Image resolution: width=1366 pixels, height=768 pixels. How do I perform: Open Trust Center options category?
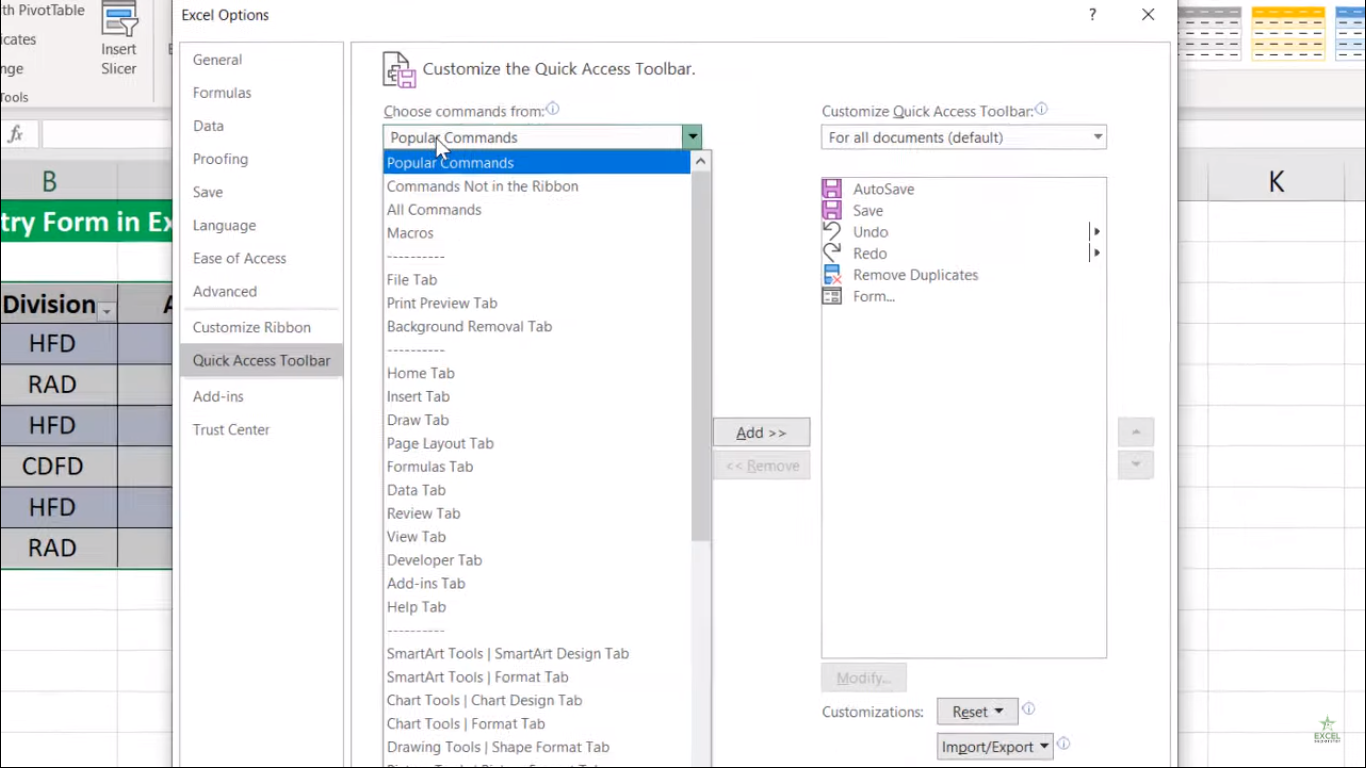point(261,429)
